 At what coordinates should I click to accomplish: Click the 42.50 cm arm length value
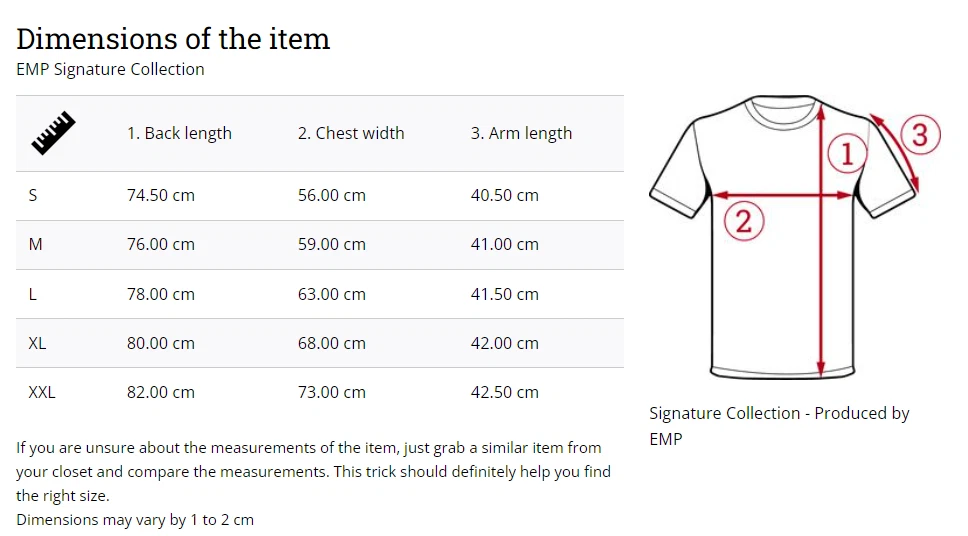(505, 392)
